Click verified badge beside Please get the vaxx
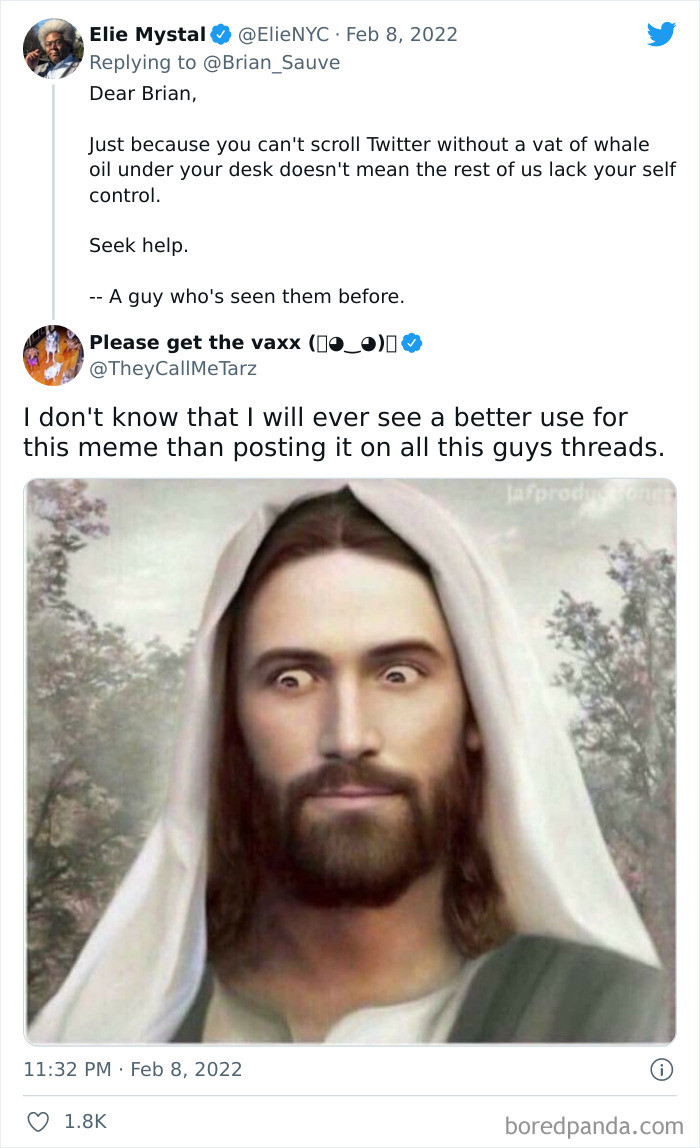This screenshot has height=1148, width=700. pos(412,343)
